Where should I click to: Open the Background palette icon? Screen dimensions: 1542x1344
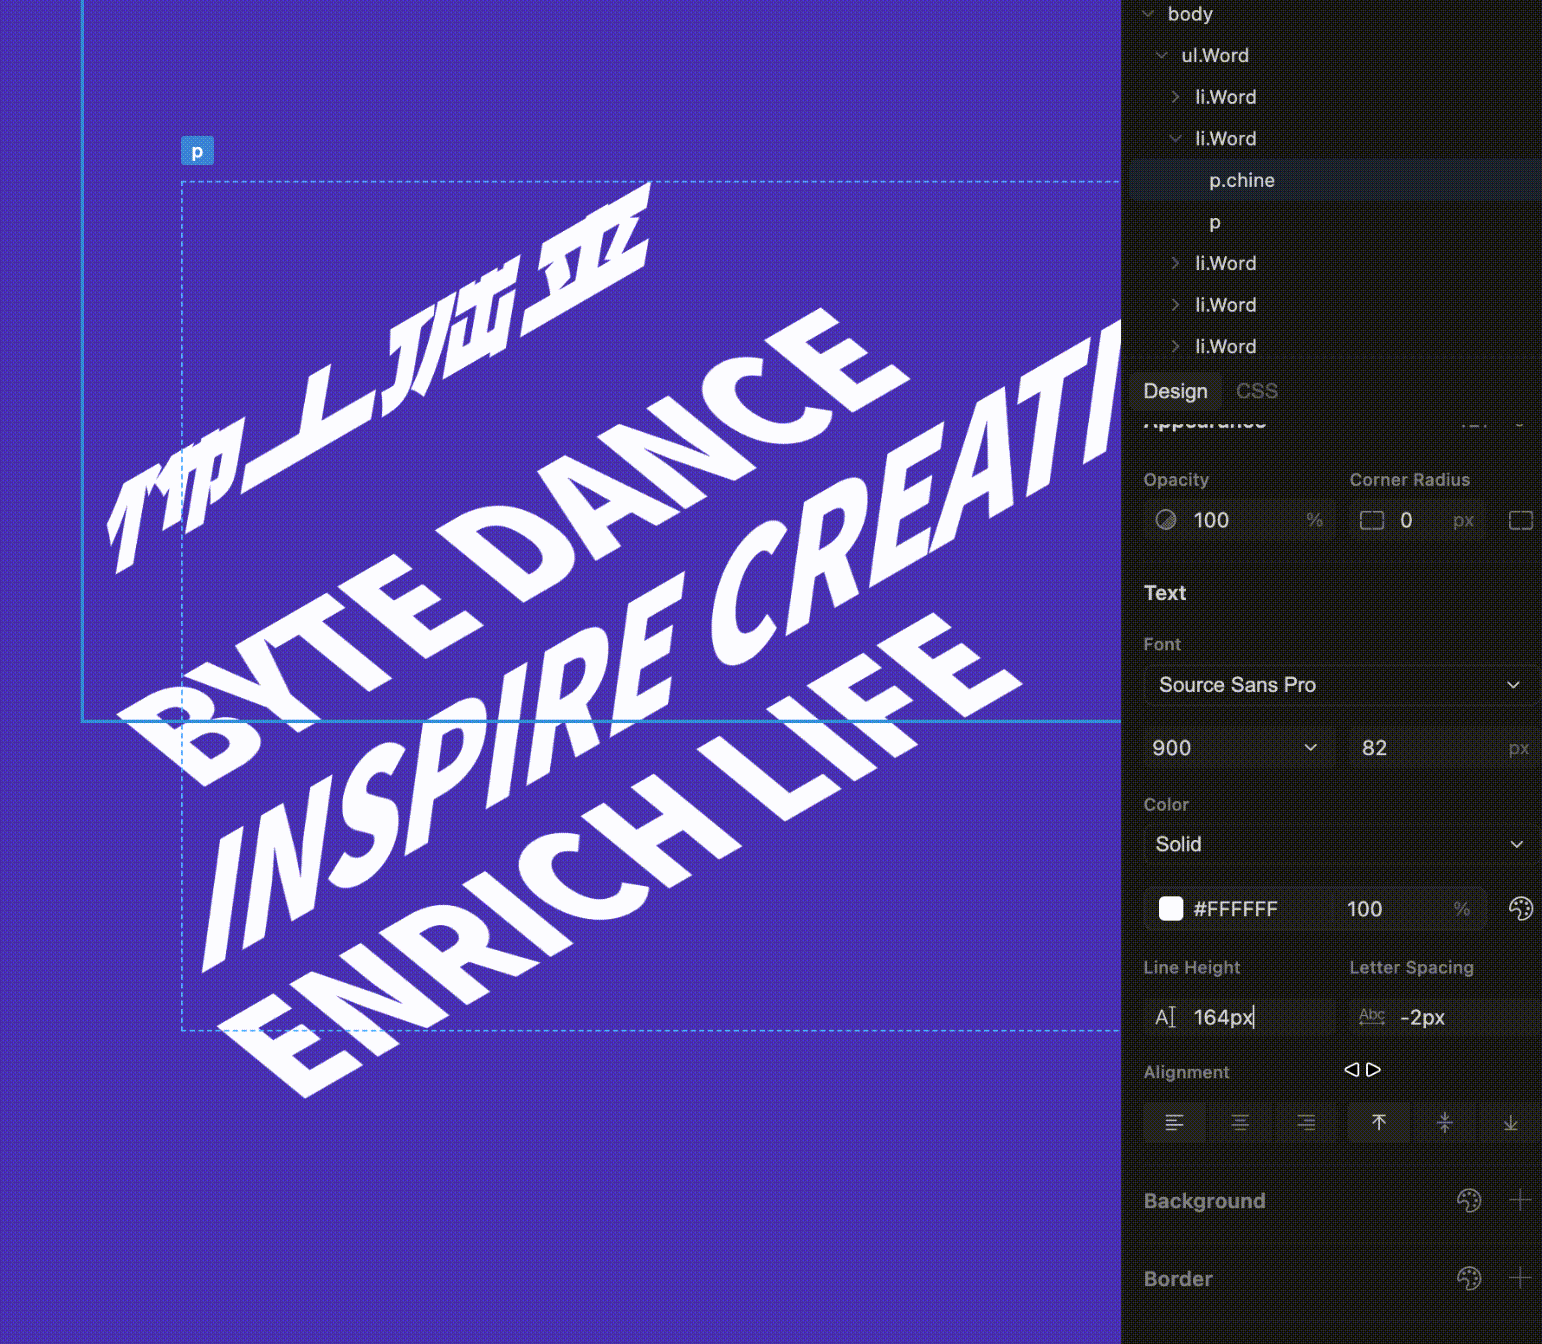(1469, 1200)
